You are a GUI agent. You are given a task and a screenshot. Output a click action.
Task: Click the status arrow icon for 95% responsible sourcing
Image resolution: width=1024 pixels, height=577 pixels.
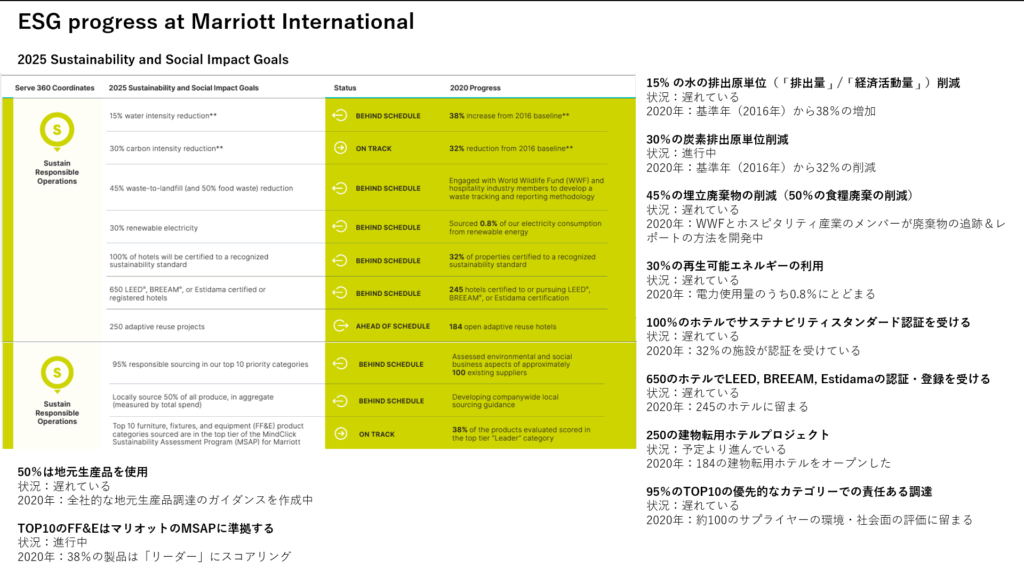pyautogui.click(x=340, y=364)
